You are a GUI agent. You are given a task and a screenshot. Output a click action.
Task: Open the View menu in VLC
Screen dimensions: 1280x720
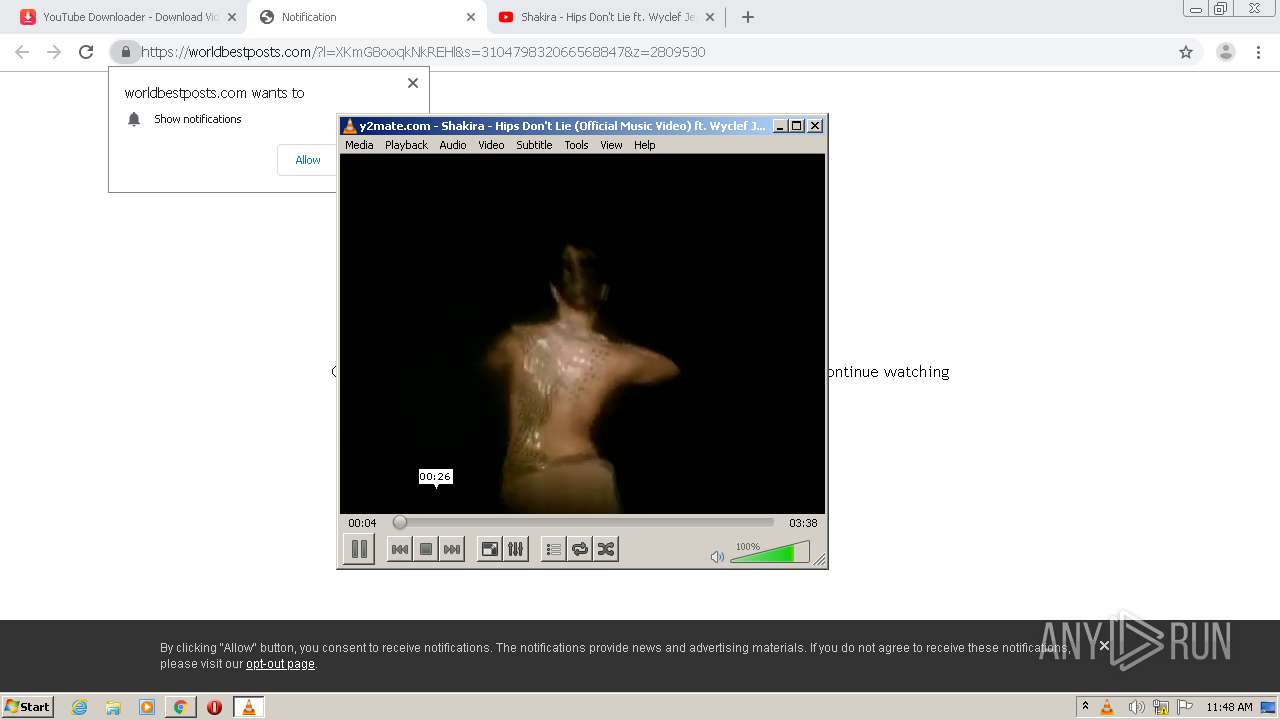(611, 145)
